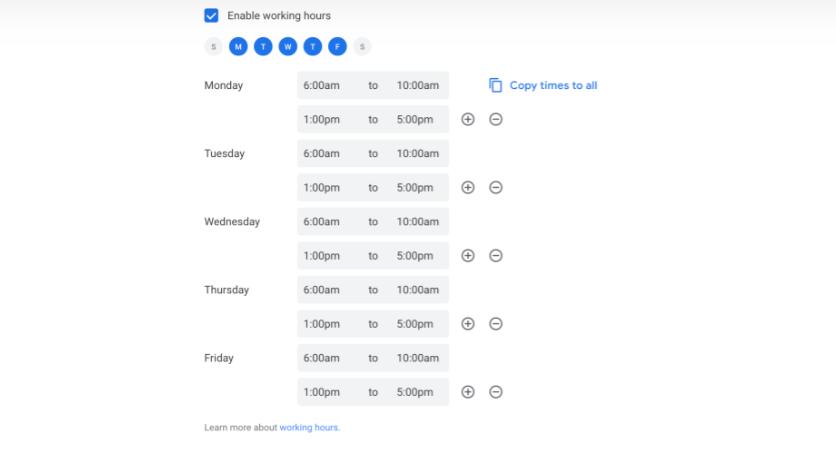The image size is (836, 462).
Task: Add another time period for Friday
Action: coord(467,392)
